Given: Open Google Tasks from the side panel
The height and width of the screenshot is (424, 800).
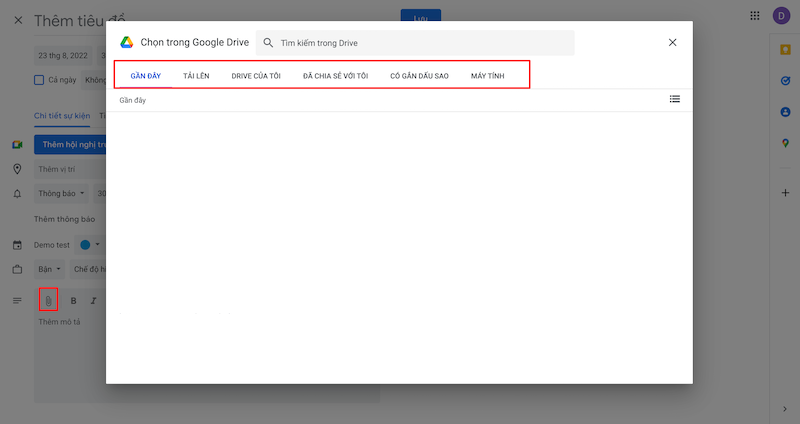Looking at the screenshot, I should 785,80.
